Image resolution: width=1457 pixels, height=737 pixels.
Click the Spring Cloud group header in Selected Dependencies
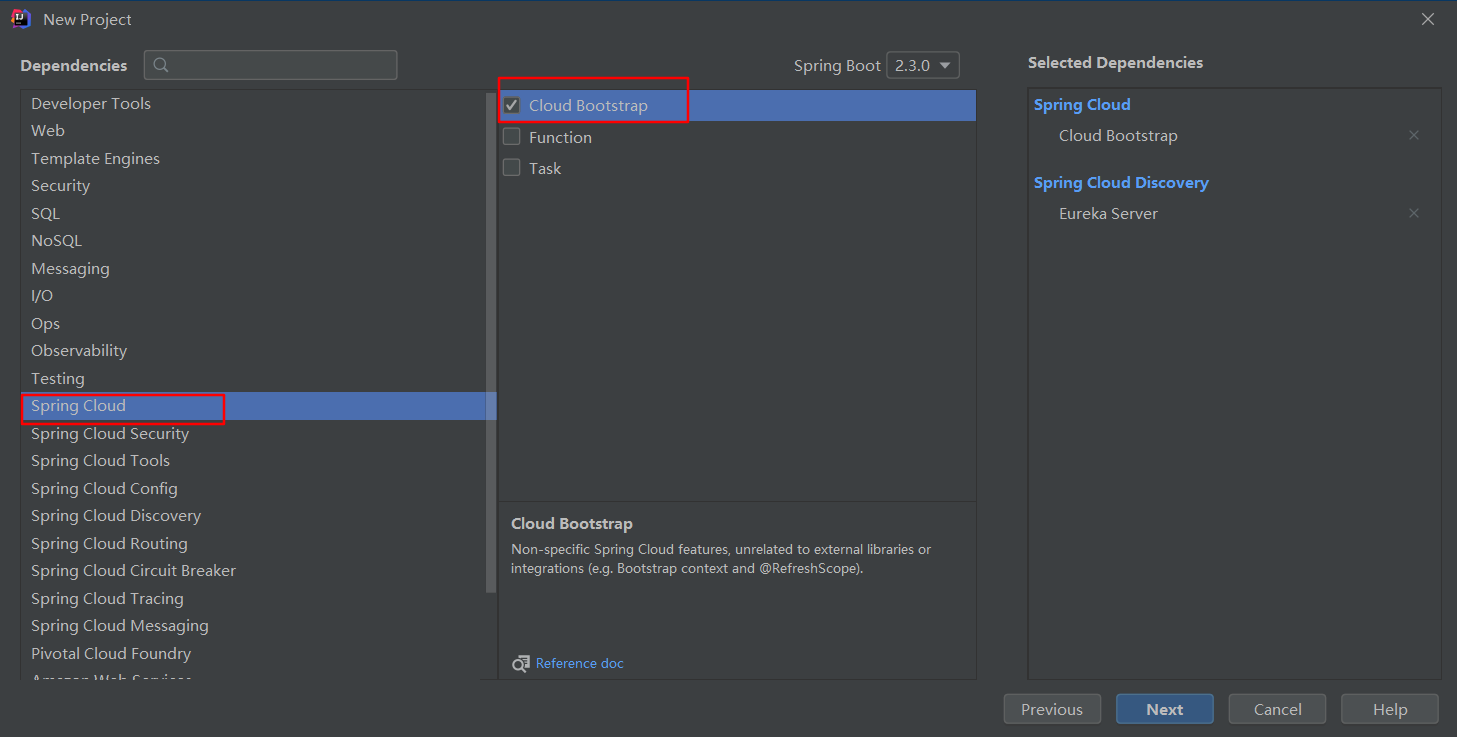click(1082, 104)
